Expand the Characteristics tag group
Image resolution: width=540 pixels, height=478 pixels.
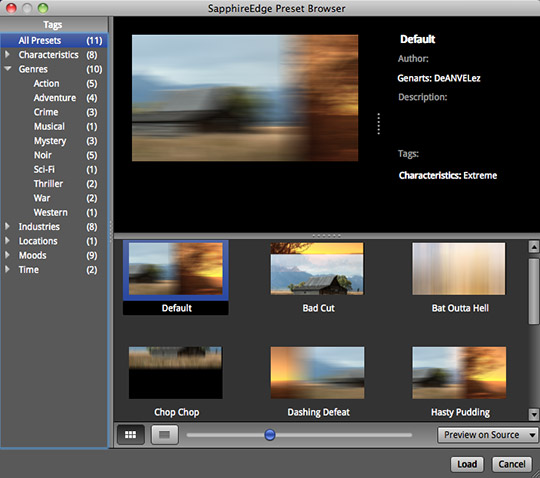(7, 54)
